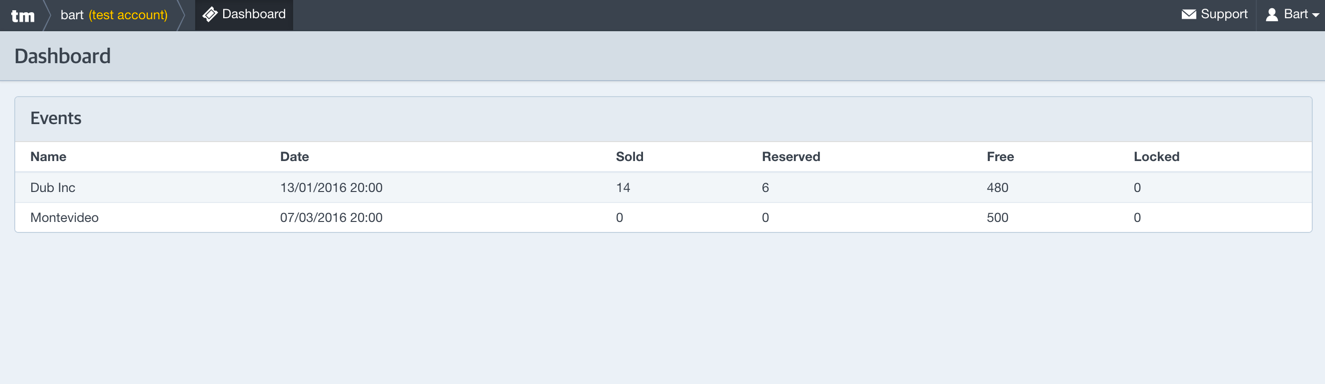Click Dub Inc free count 480
The height and width of the screenshot is (384, 1325).
pos(998,187)
